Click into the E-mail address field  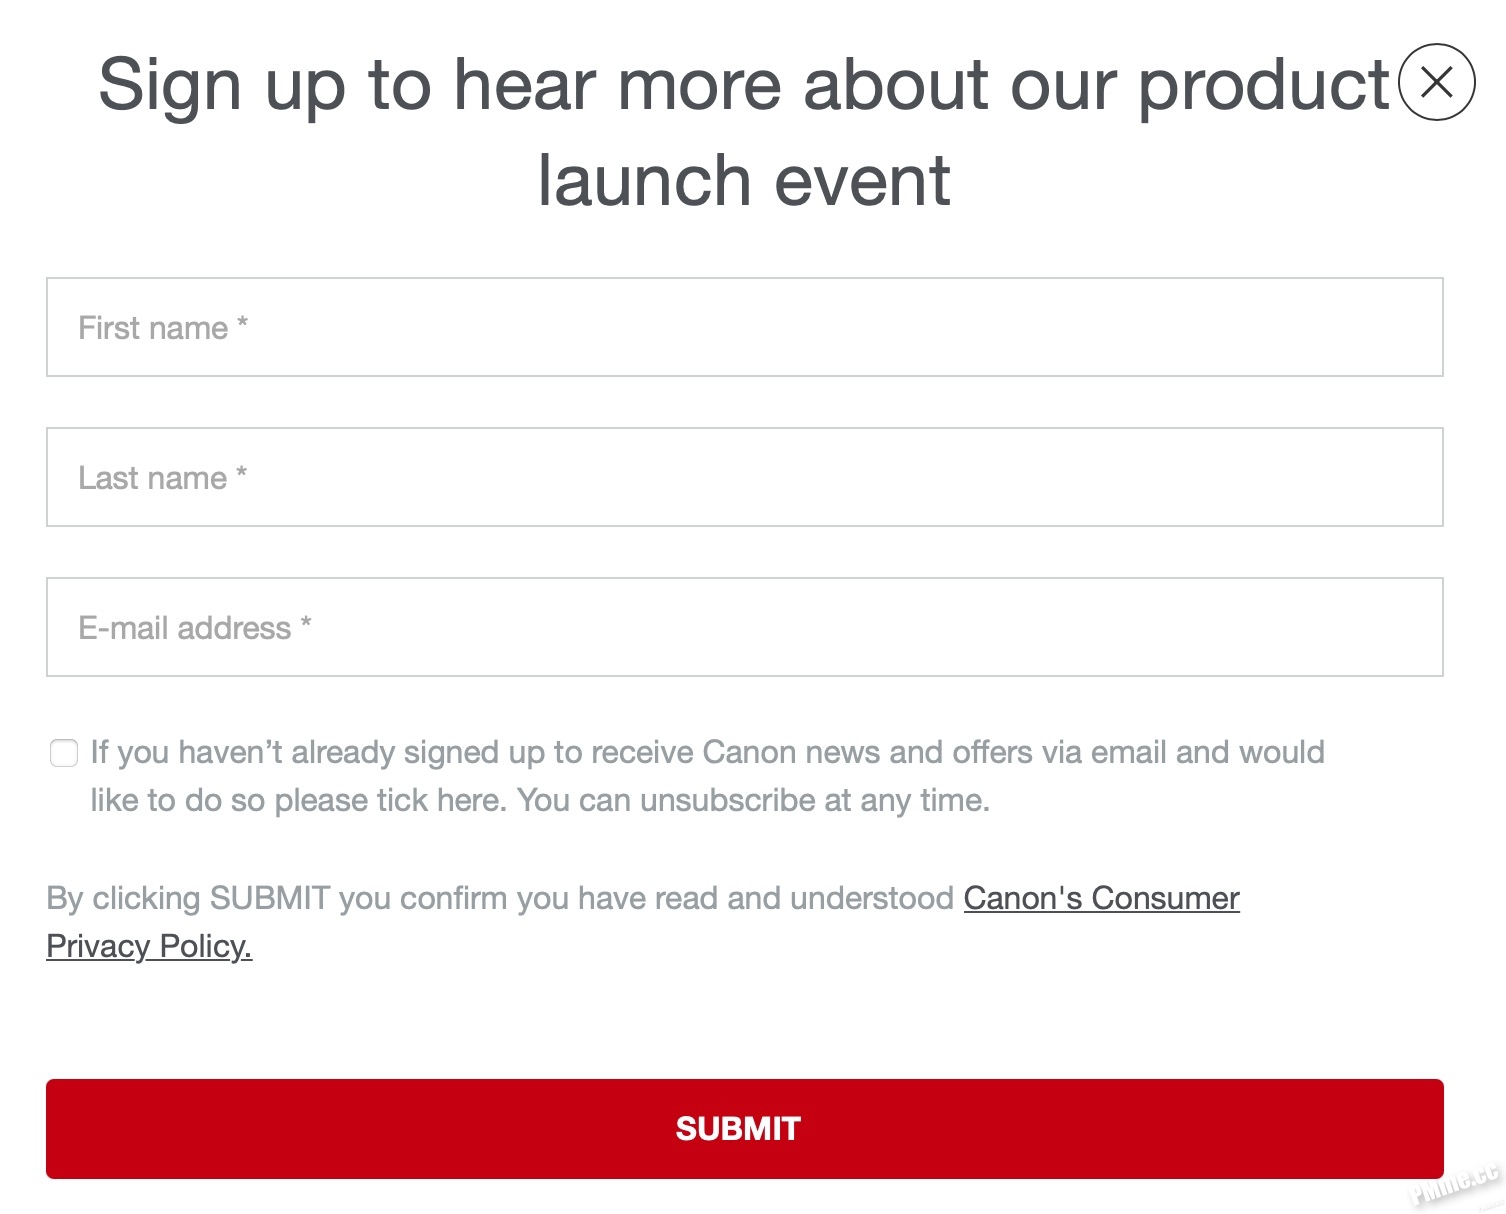[745, 627]
